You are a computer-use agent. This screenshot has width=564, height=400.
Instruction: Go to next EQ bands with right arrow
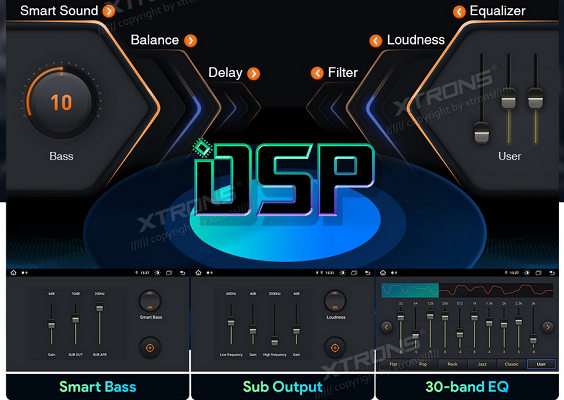[x=548, y=327]
